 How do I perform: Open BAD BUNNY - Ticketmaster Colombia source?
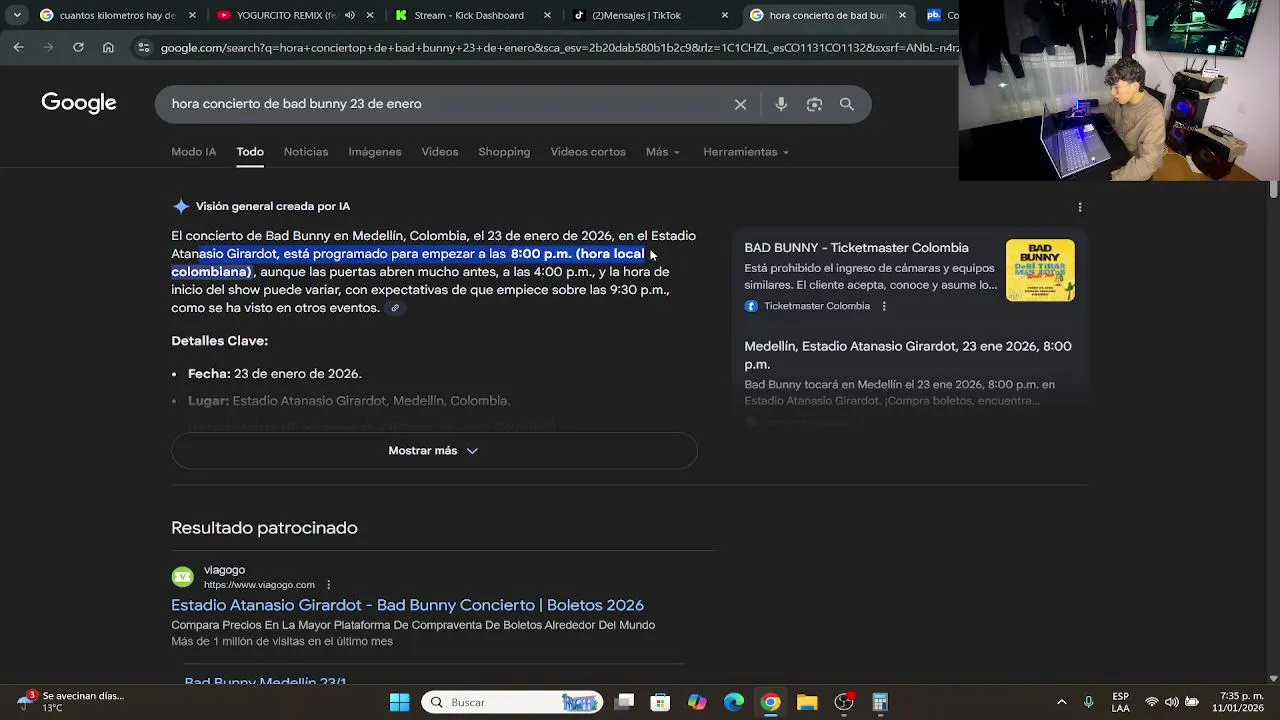[856, 248]
